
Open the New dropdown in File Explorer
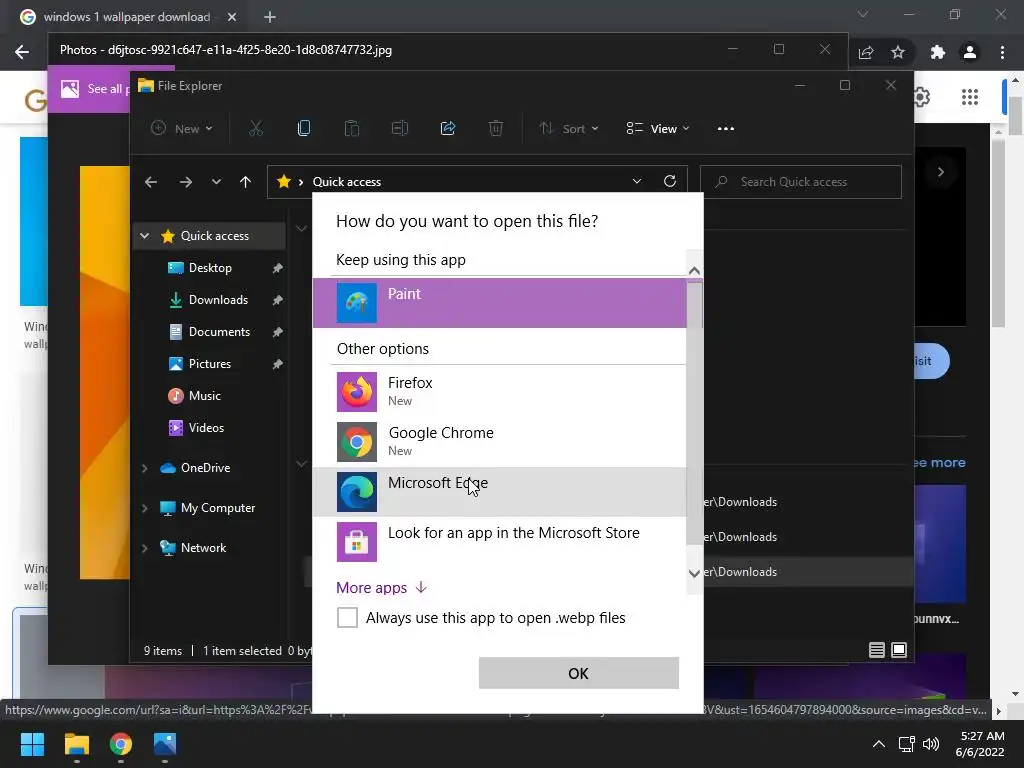(x=182, y=129)
